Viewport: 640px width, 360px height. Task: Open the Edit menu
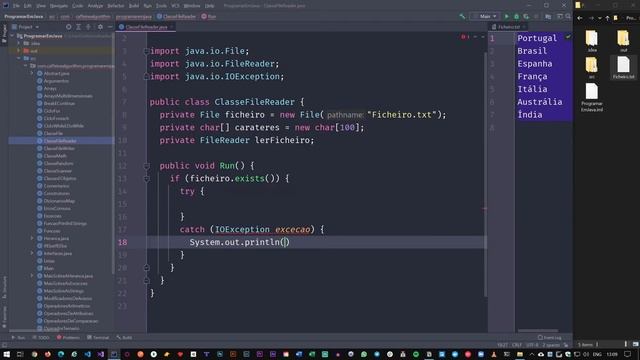[x=27, y=6]
